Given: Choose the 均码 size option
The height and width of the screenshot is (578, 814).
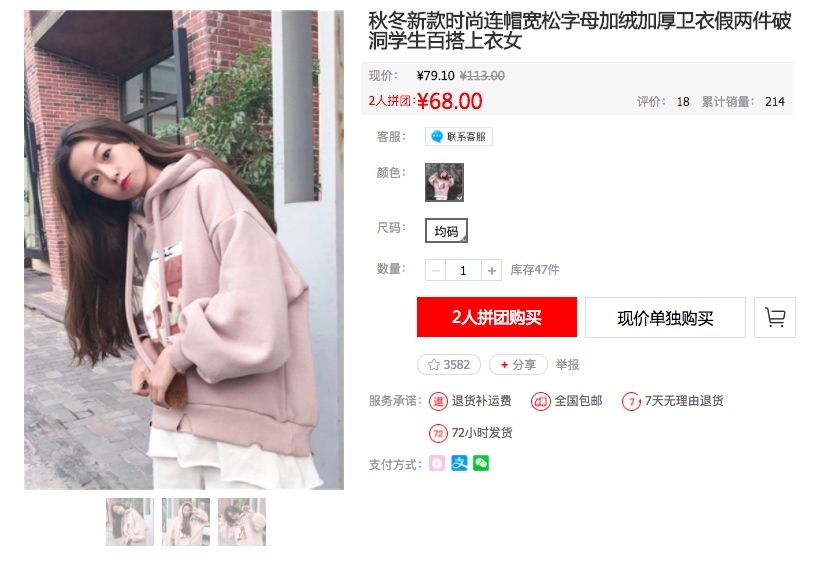Looking at the screenshot, I should click(446, 231).
